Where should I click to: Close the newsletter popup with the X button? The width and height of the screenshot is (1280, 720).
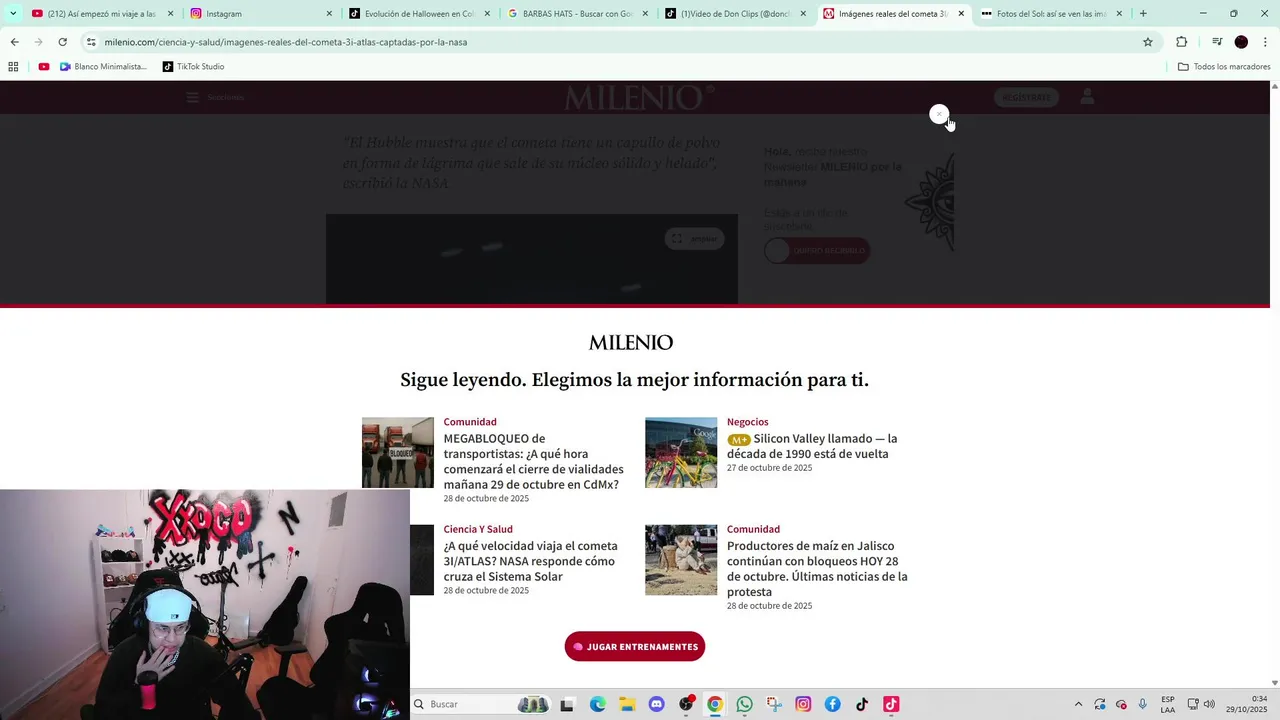(x=939, y=114)
